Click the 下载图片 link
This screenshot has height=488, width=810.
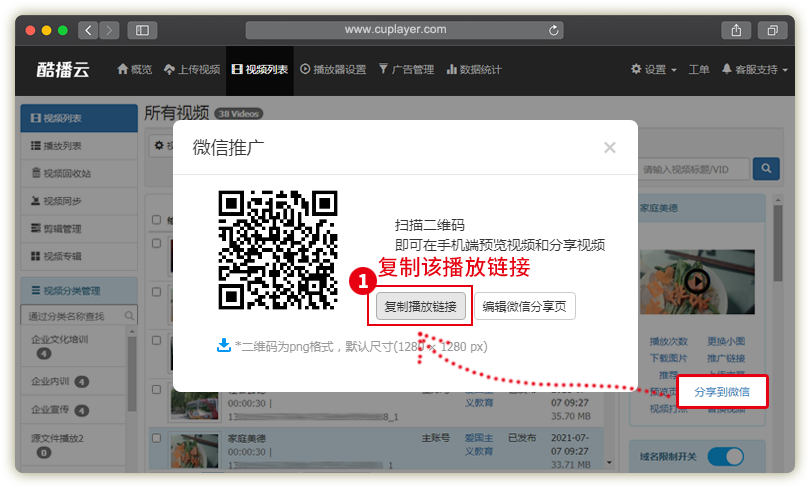pos(668,358)
